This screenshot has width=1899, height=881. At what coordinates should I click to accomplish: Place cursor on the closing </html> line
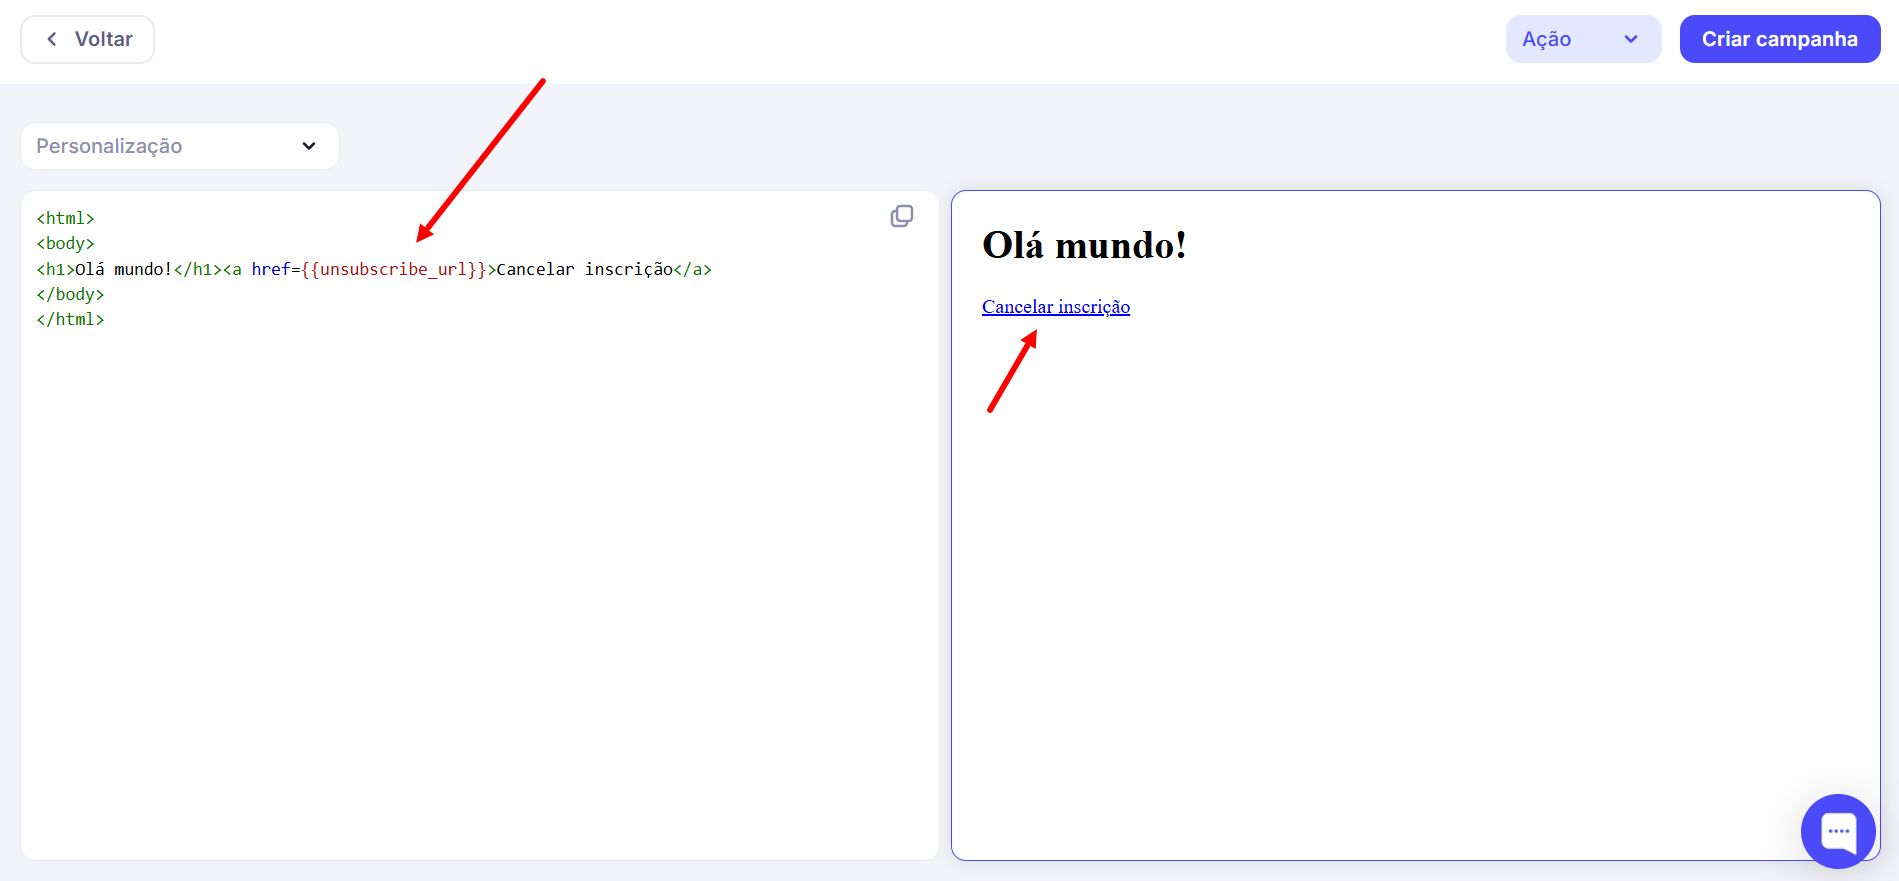70,319
